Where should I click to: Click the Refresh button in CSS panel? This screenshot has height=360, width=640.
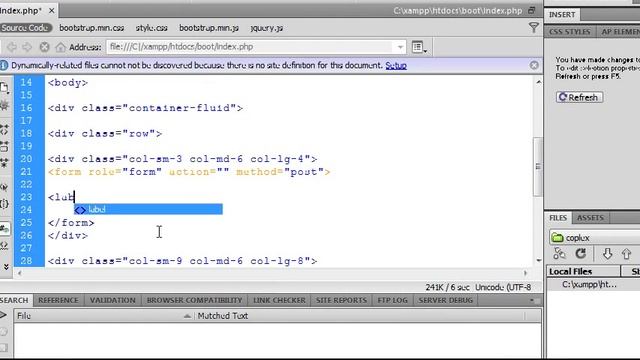579,97
